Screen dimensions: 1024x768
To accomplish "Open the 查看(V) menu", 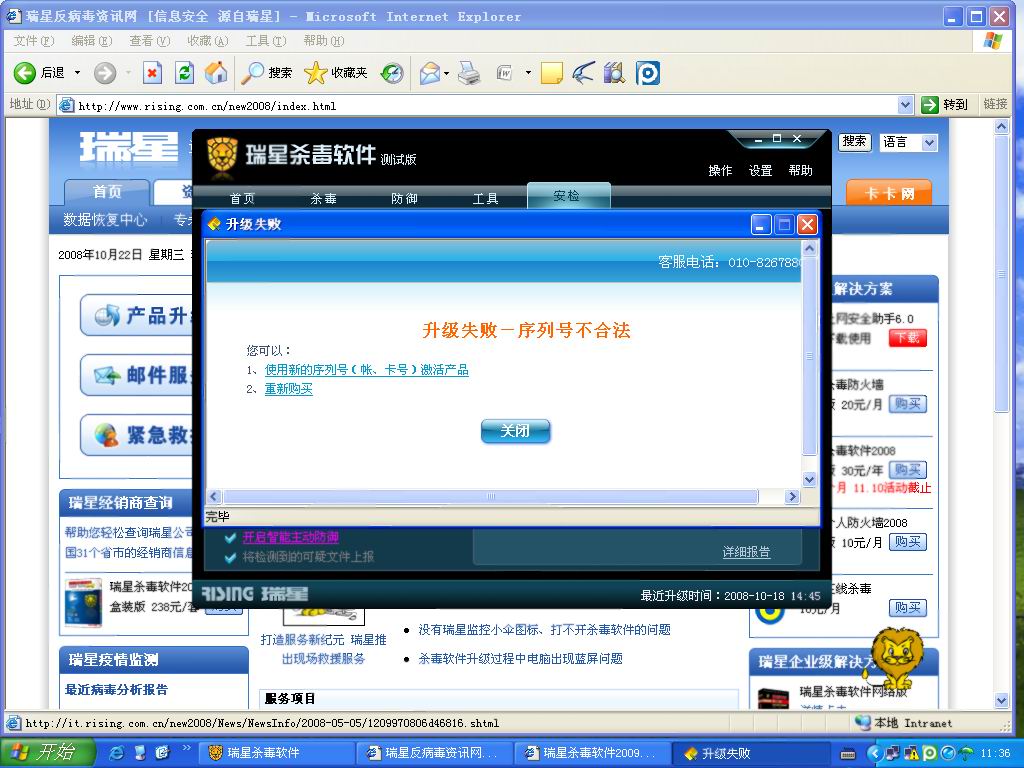I will point(150,40).
